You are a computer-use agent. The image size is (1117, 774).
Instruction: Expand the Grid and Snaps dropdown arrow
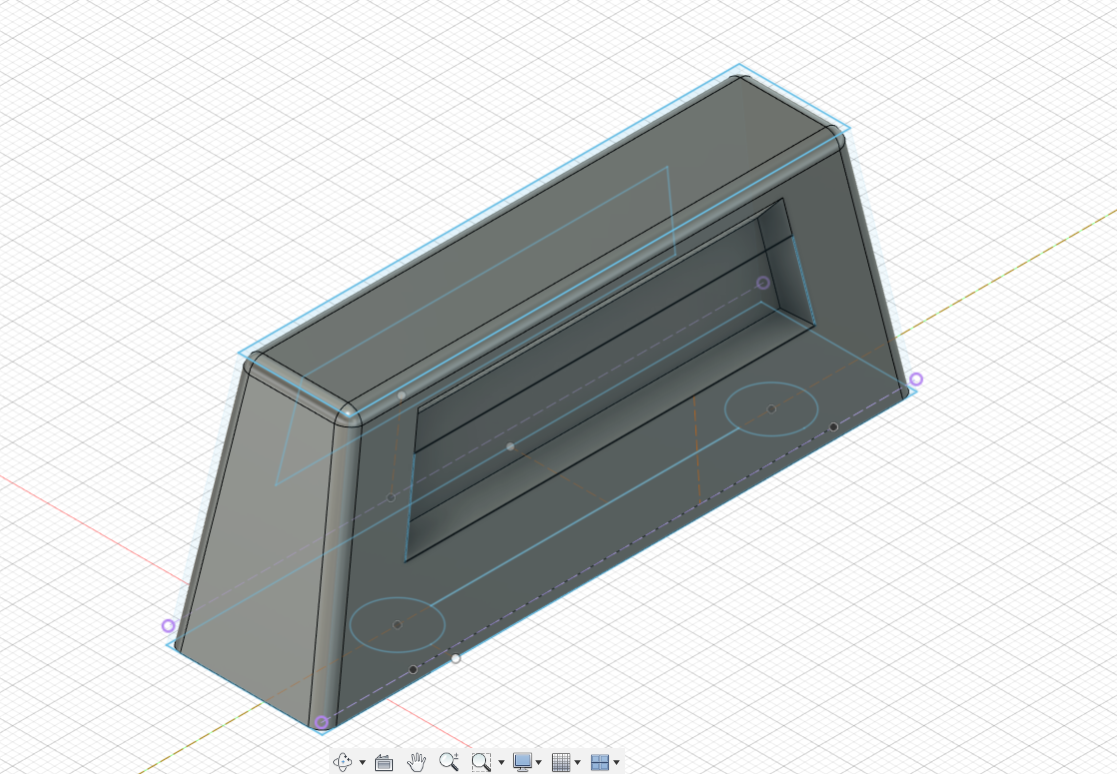click(x=578, y=763)
